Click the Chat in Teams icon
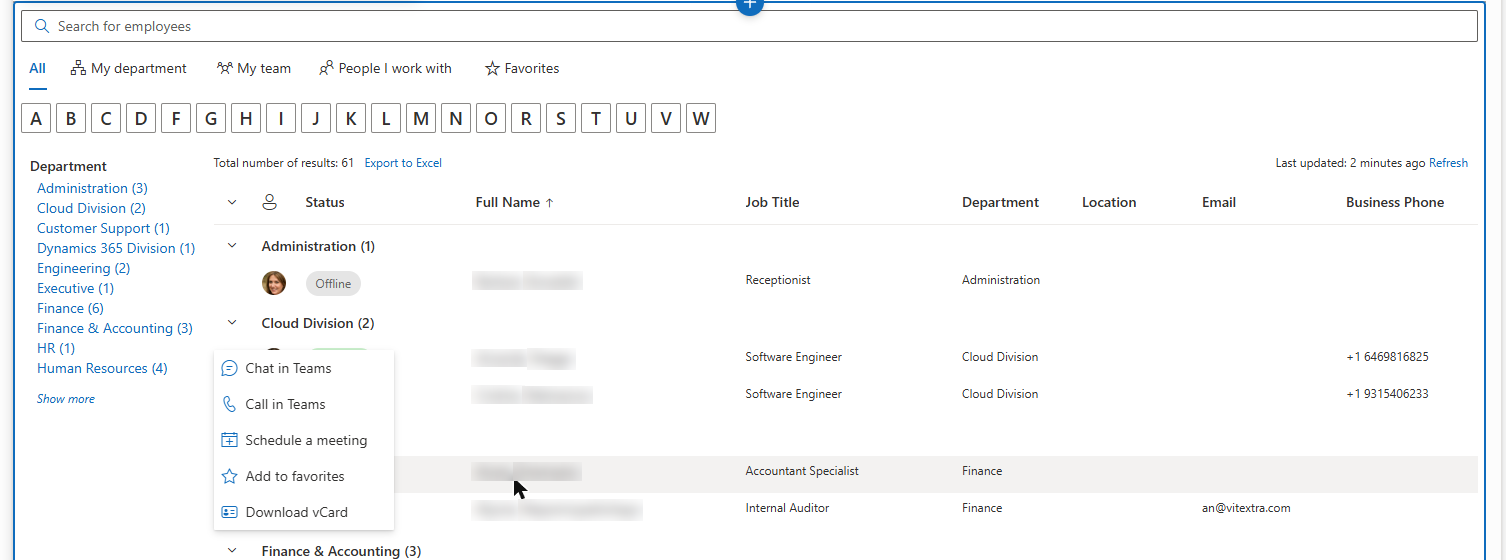 (x=229, y=368)
